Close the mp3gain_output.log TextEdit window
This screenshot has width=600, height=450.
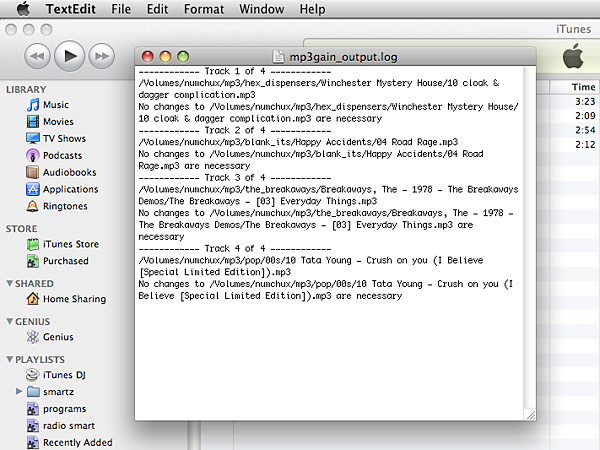147,57
